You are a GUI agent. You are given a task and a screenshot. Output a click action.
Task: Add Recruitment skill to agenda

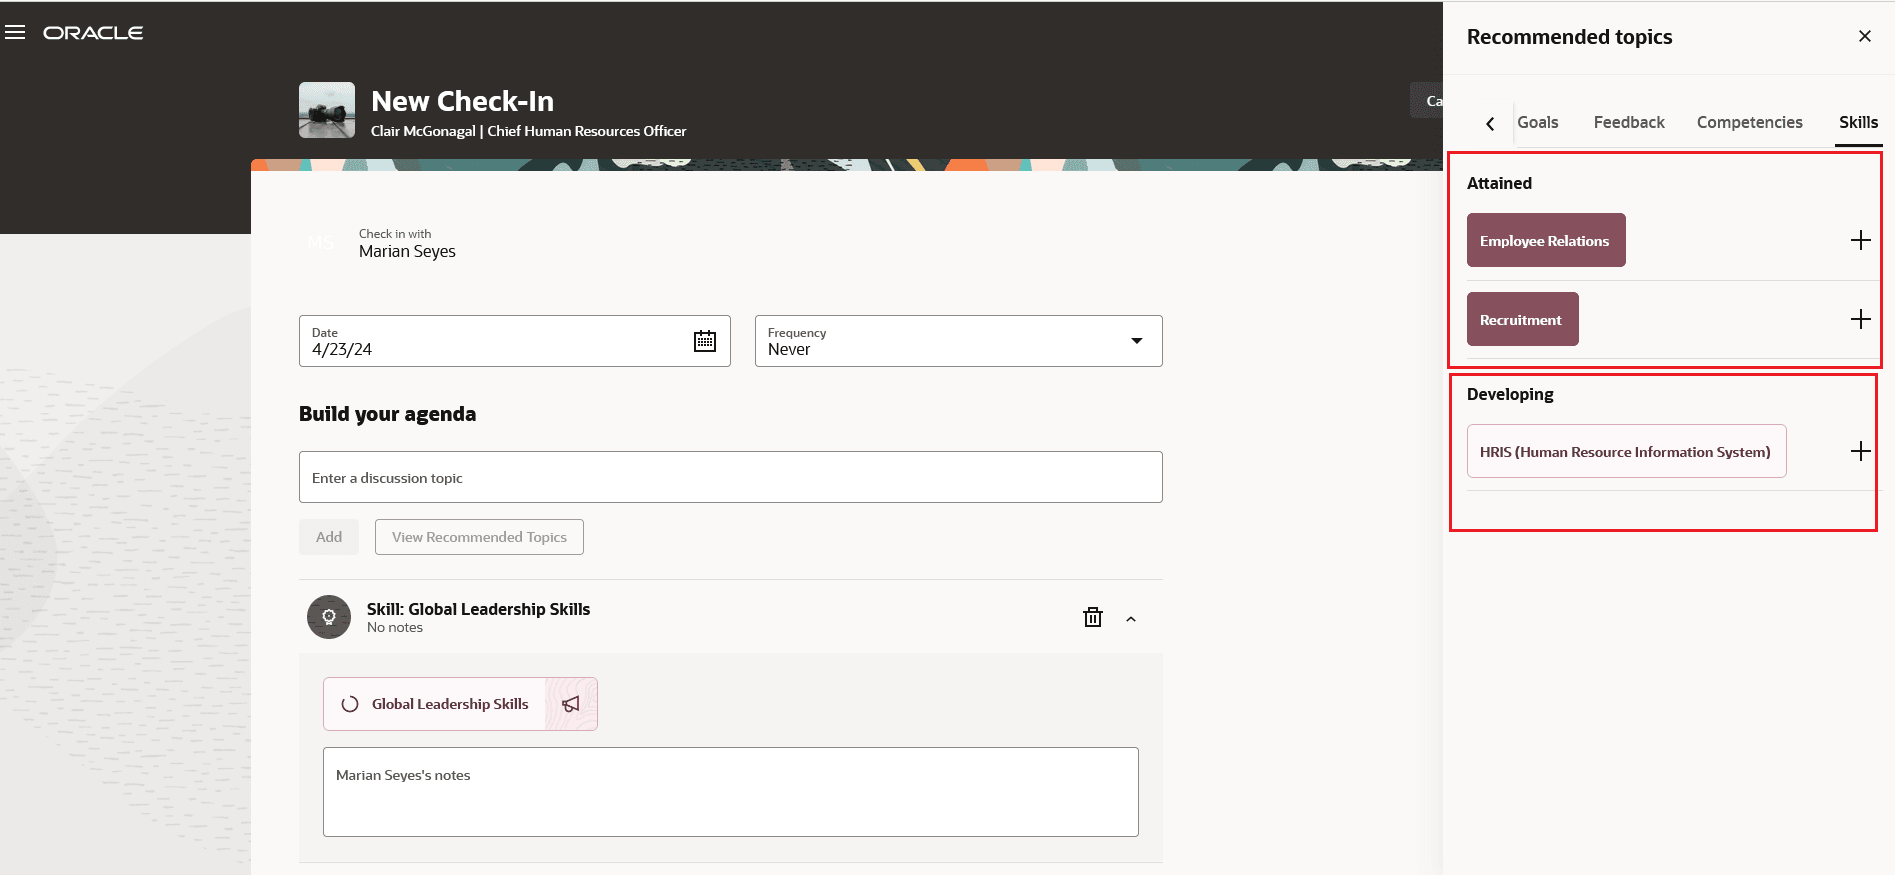pos(1860,319)
